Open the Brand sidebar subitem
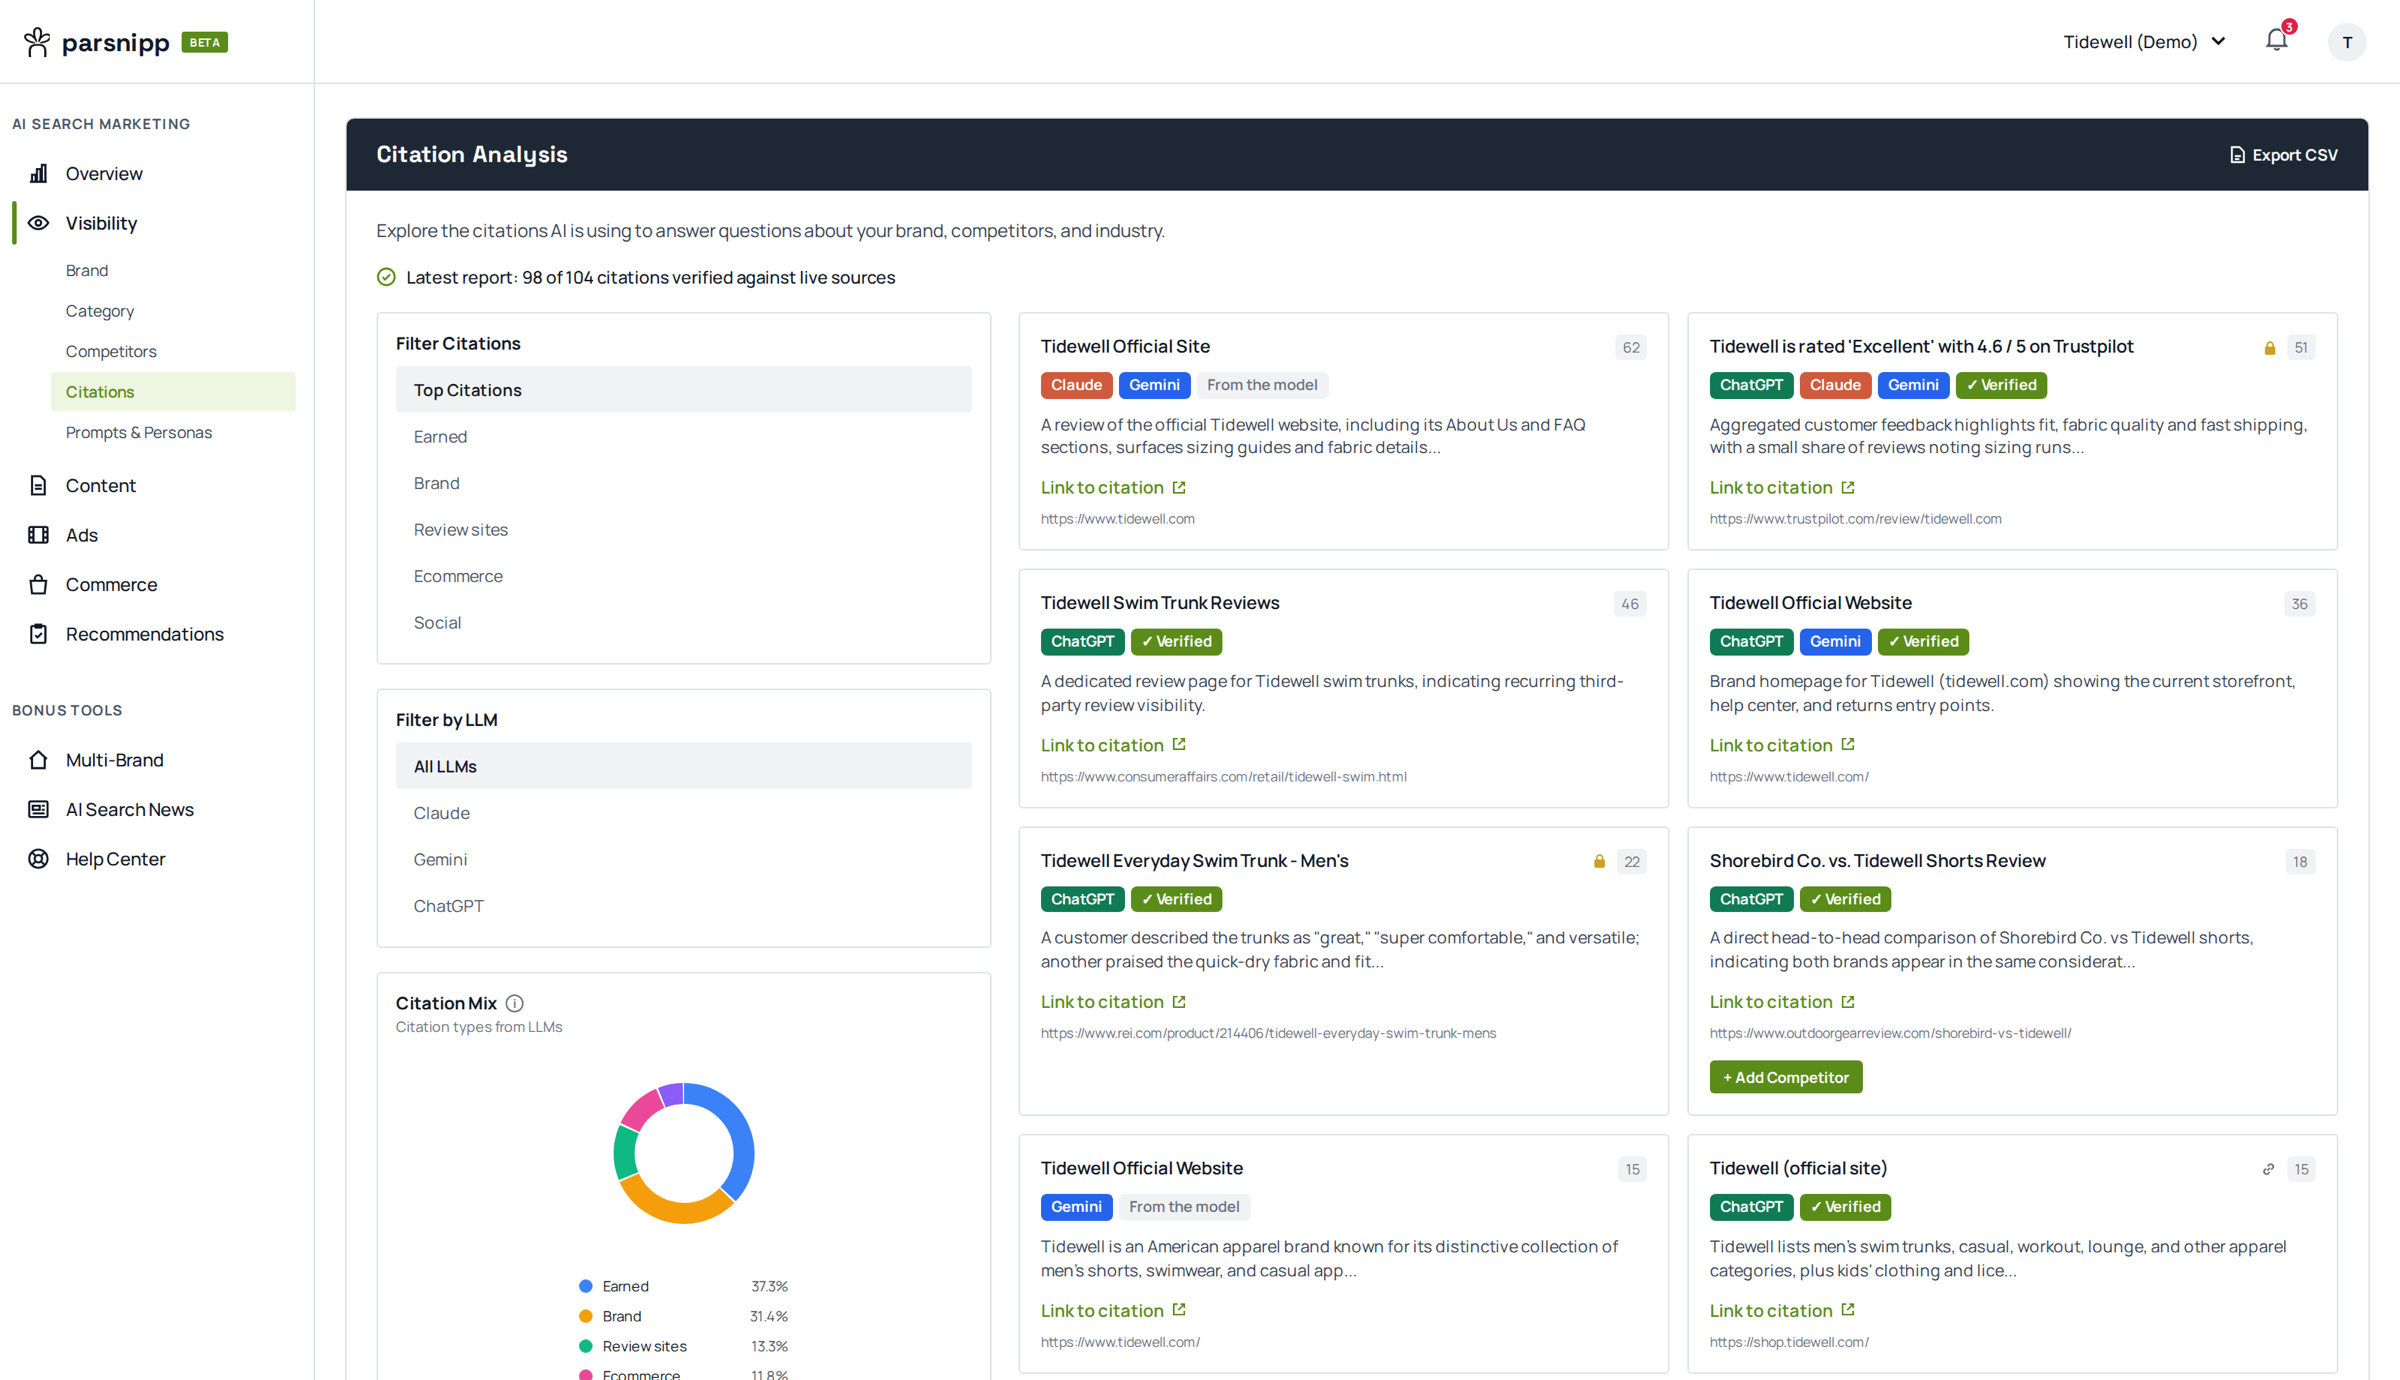Viewport: 2400px width, 1380px height. (173, 270)
